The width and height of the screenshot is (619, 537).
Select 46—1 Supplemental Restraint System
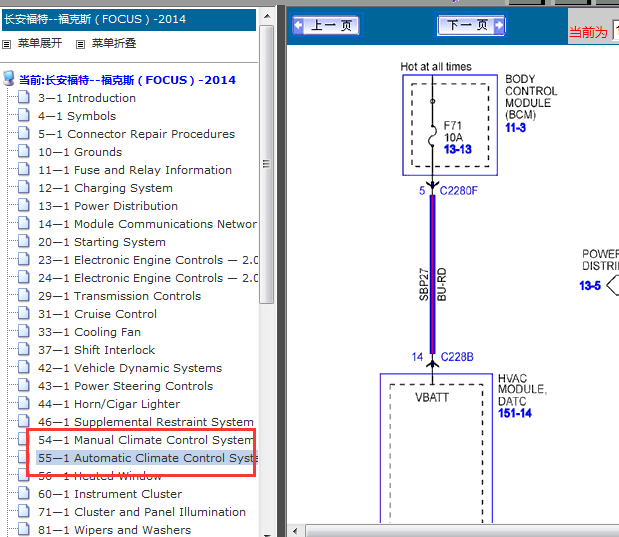tap(146, 422)
